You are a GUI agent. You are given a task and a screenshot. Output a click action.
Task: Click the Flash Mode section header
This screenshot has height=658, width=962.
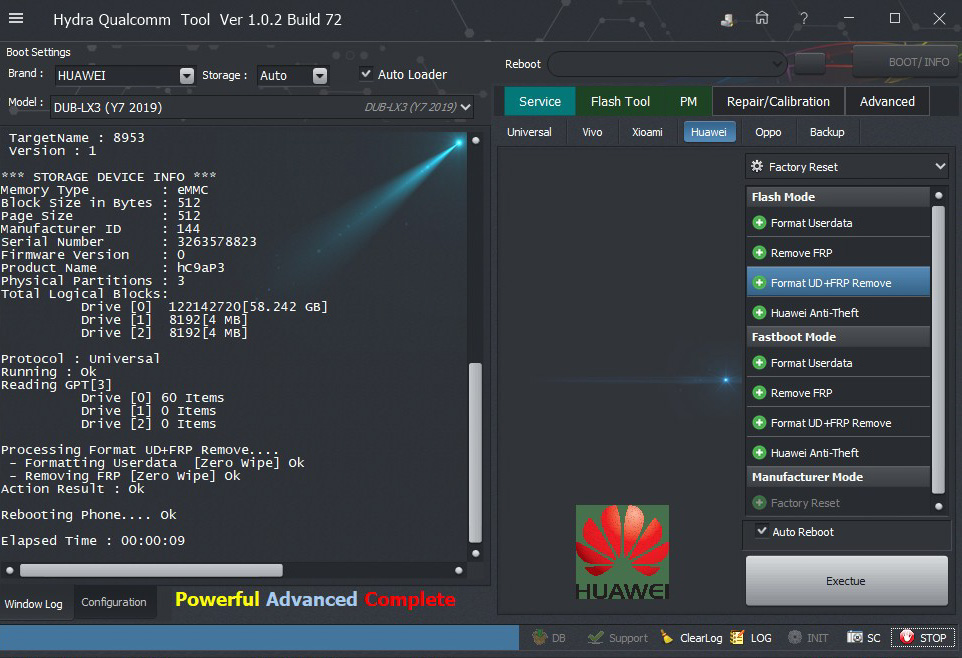838,197
